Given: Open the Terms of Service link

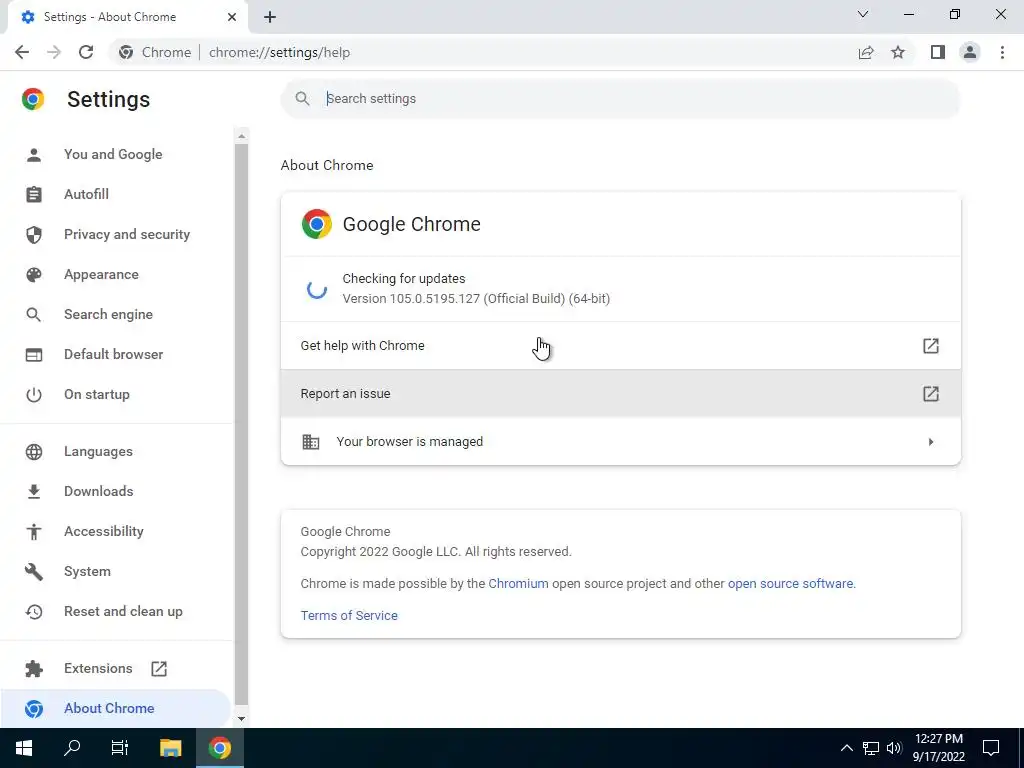Looking at the screenshot, I should (x=349, y=616).
